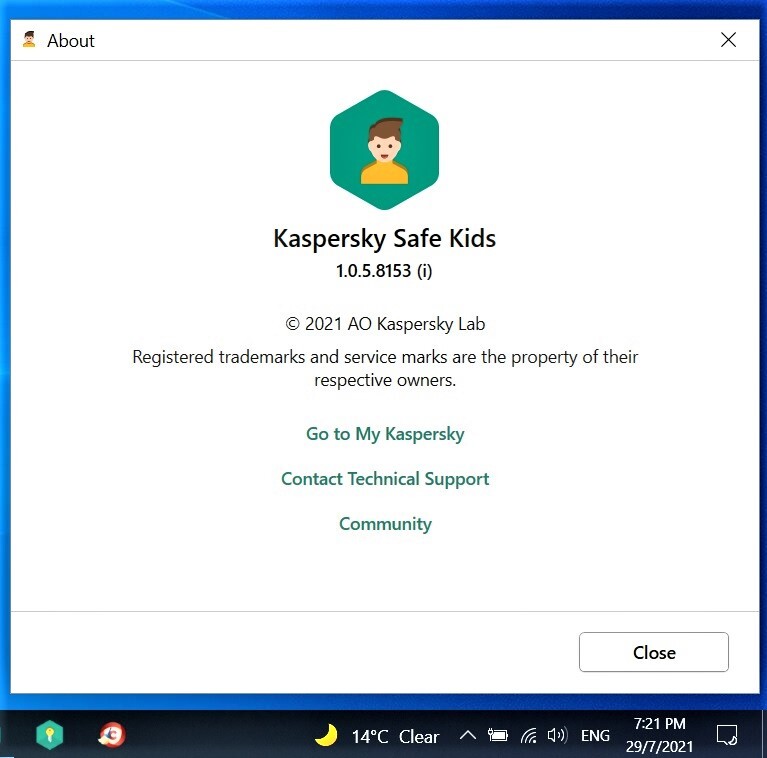Open the notification center icon
This screenshot has width=767, height=758.
(726, 735)
